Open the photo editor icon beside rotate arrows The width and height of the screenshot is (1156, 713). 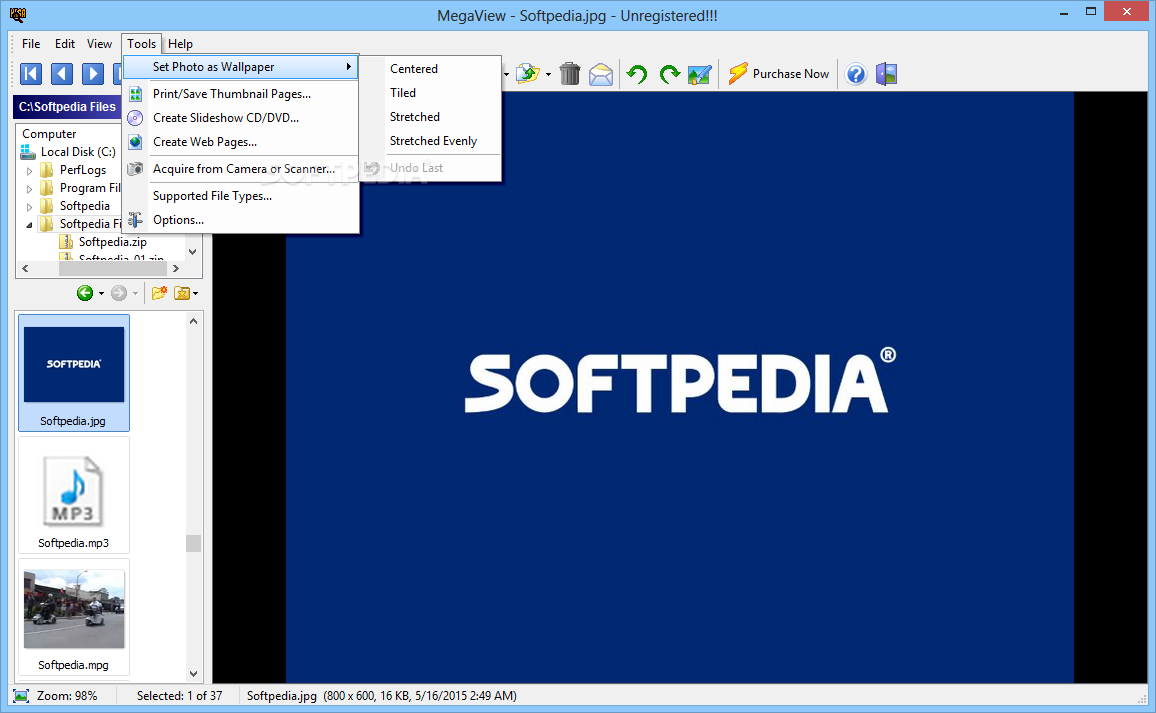tap(700, 74)
